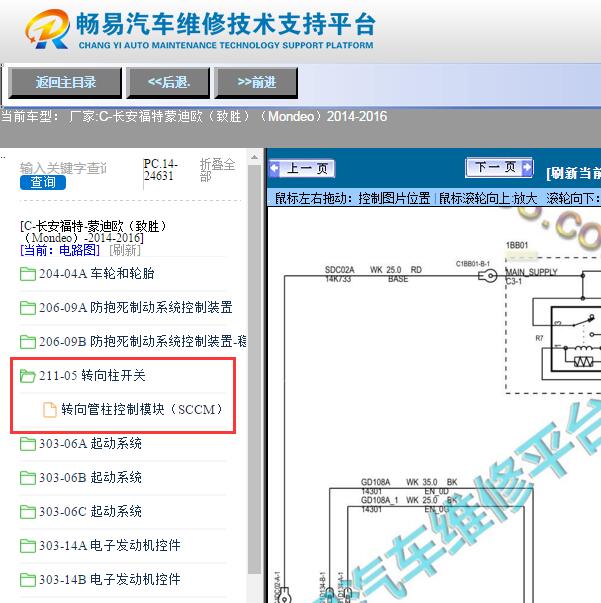Click <<后退 back button
601x603 pixels.
168,82
